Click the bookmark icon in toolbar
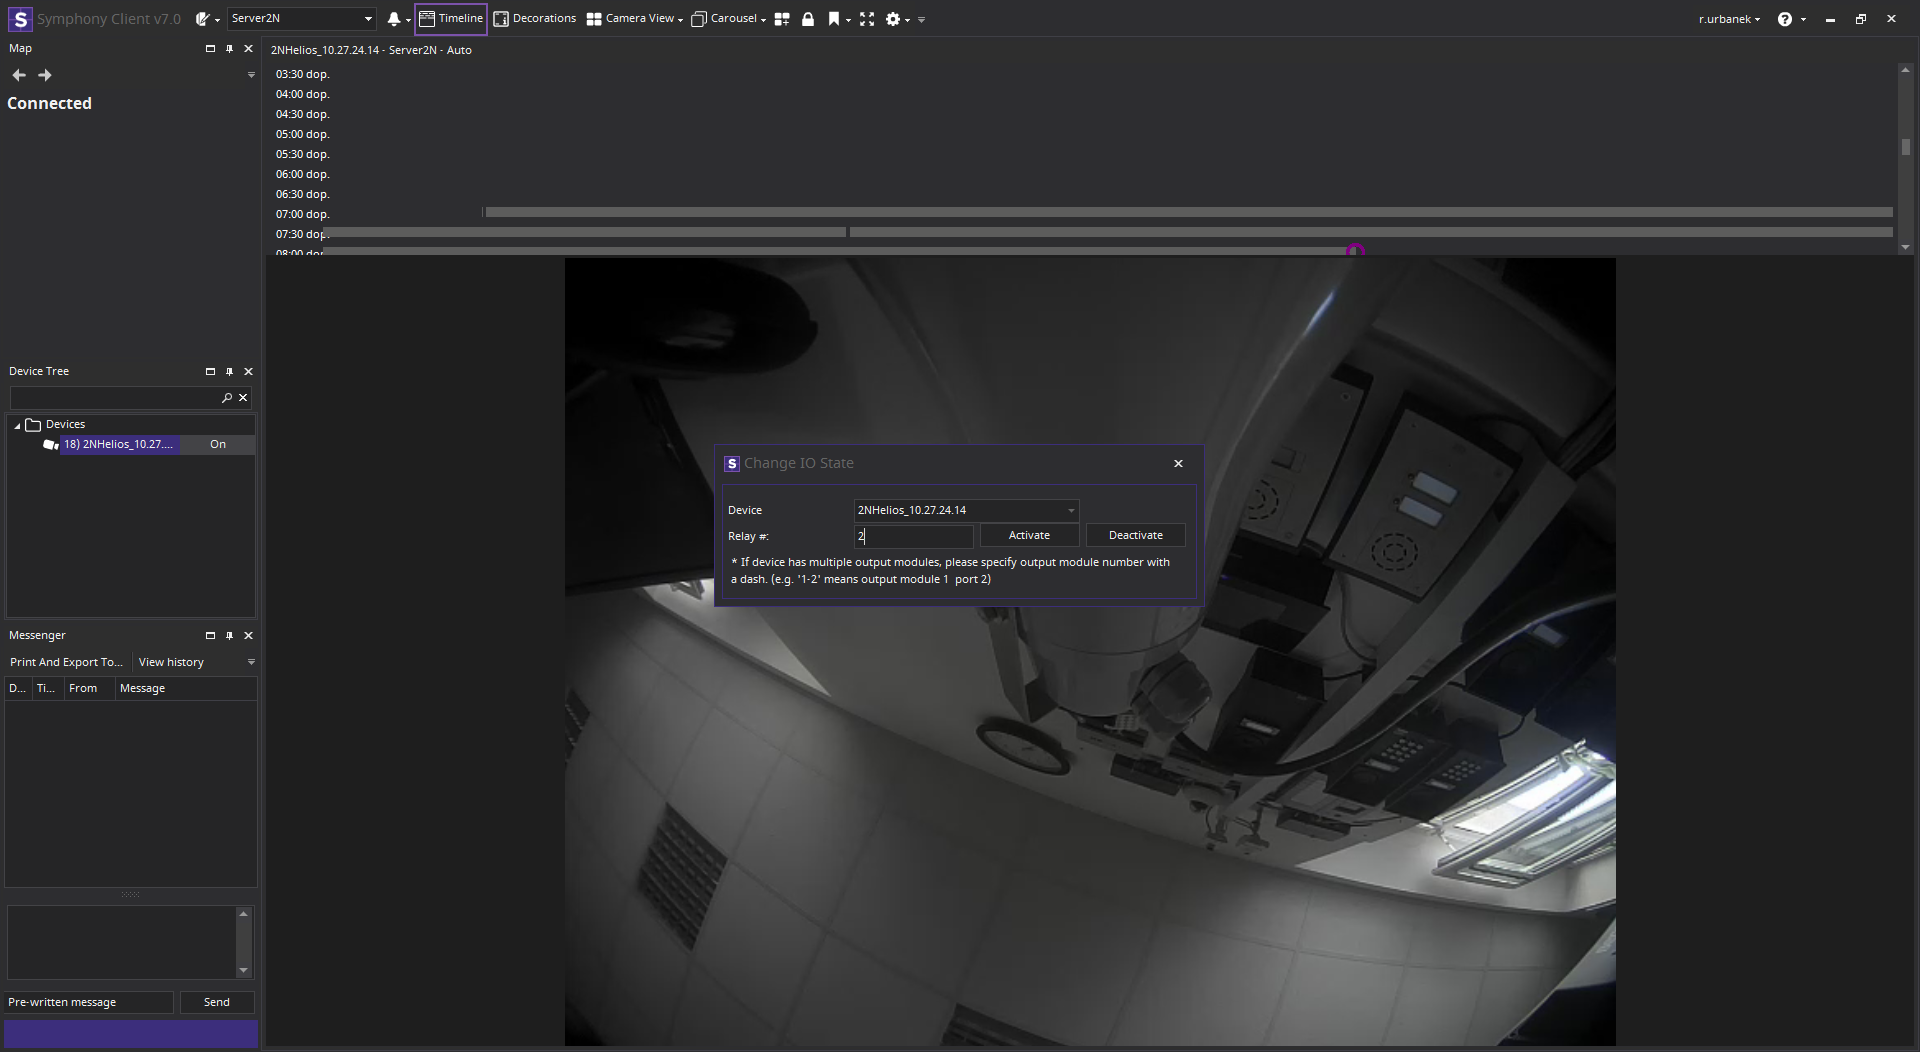Image resolution: width=1920 pixels, height=1052 pixels. point(833,19)
